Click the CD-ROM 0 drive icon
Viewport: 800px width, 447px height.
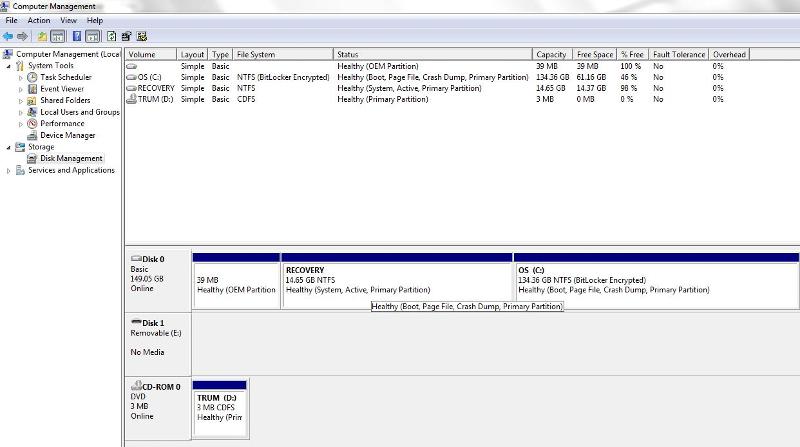(136, 386)
